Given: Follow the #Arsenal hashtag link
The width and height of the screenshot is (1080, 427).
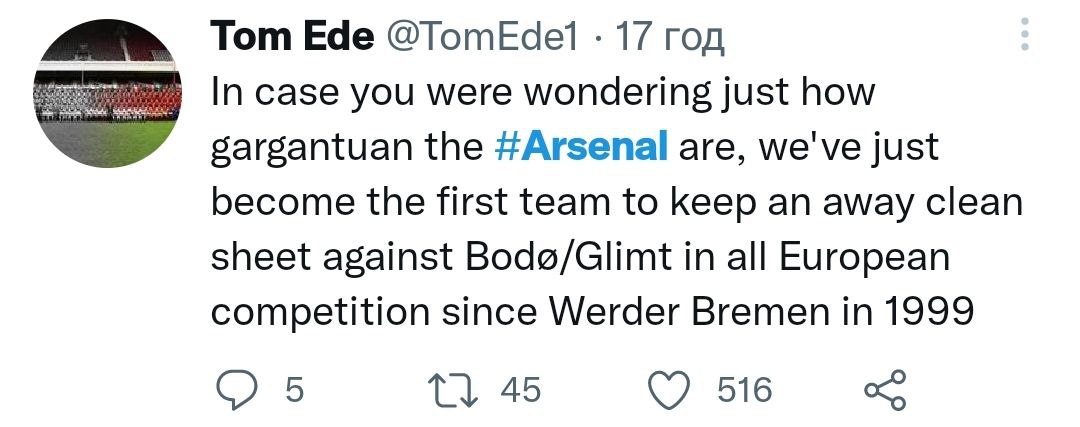Looking at the screenshot, I should (581, 147).
